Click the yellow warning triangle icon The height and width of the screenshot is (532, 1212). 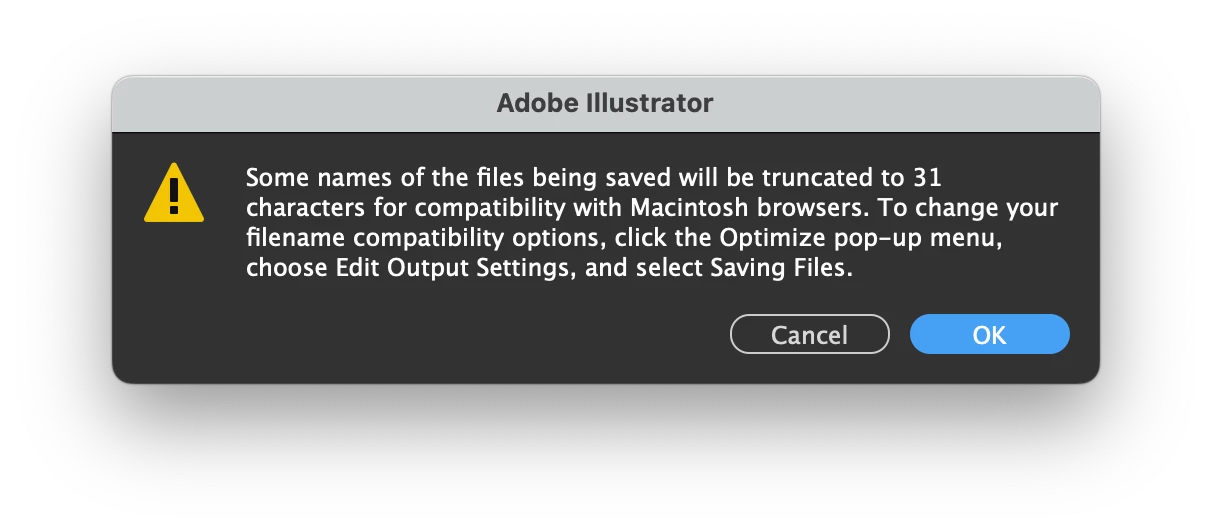coord(174,194)
